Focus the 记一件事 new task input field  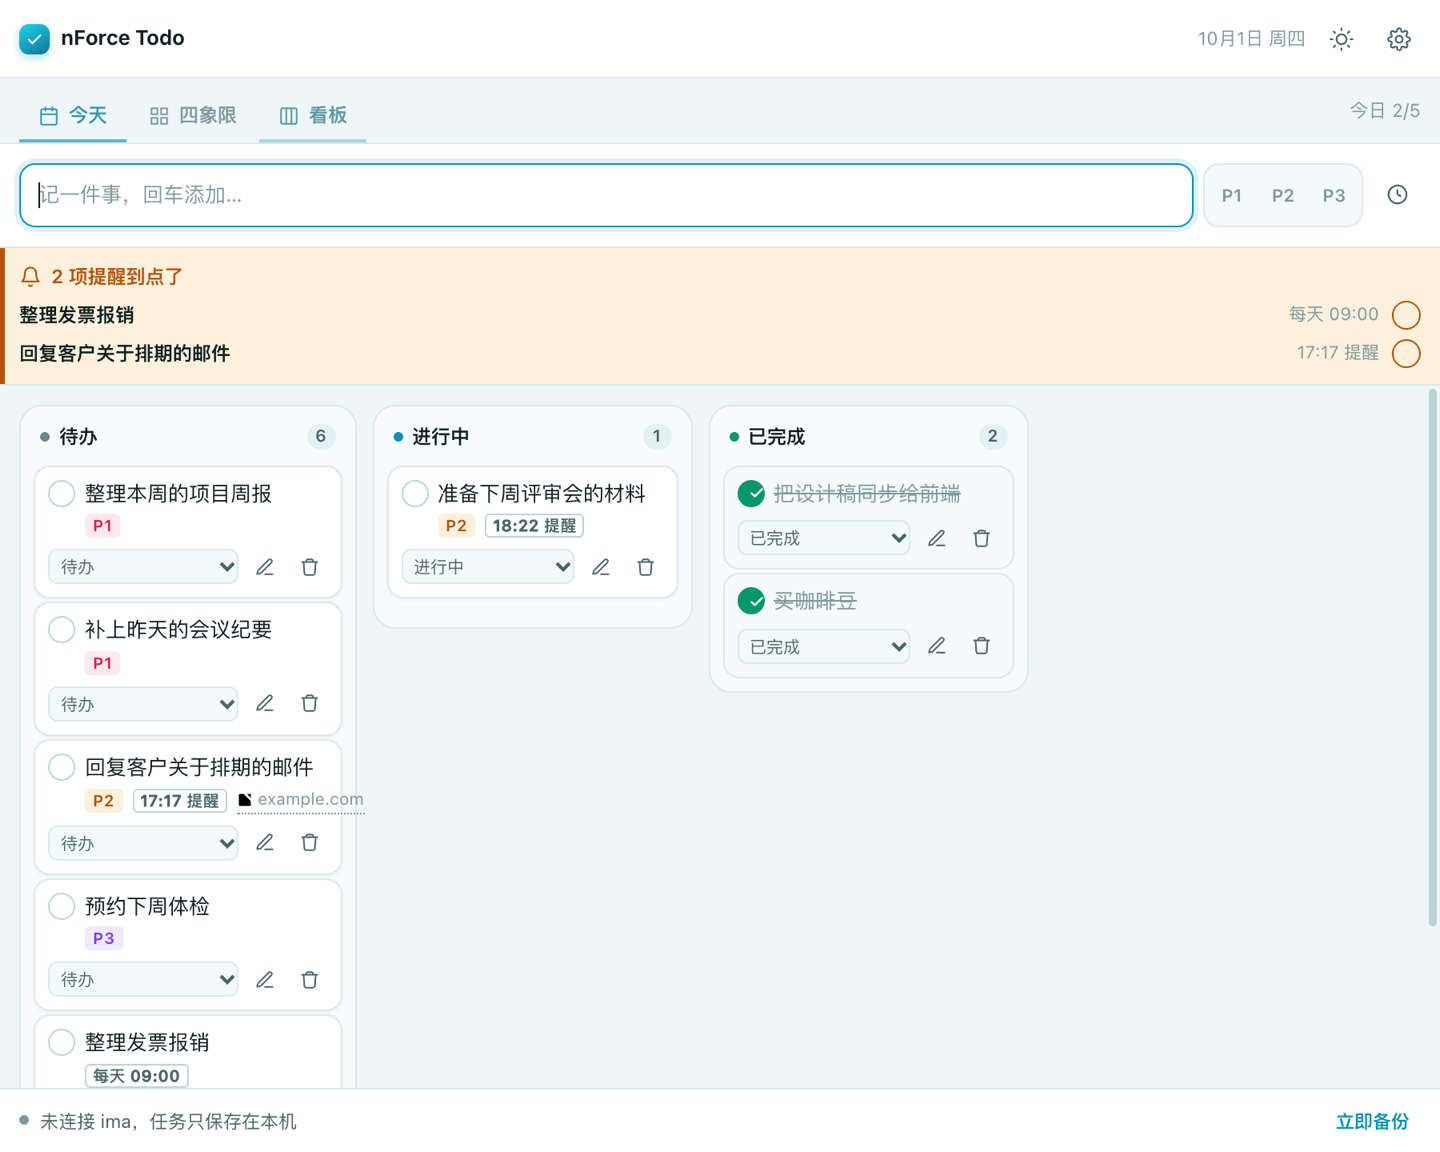(606, 195)
